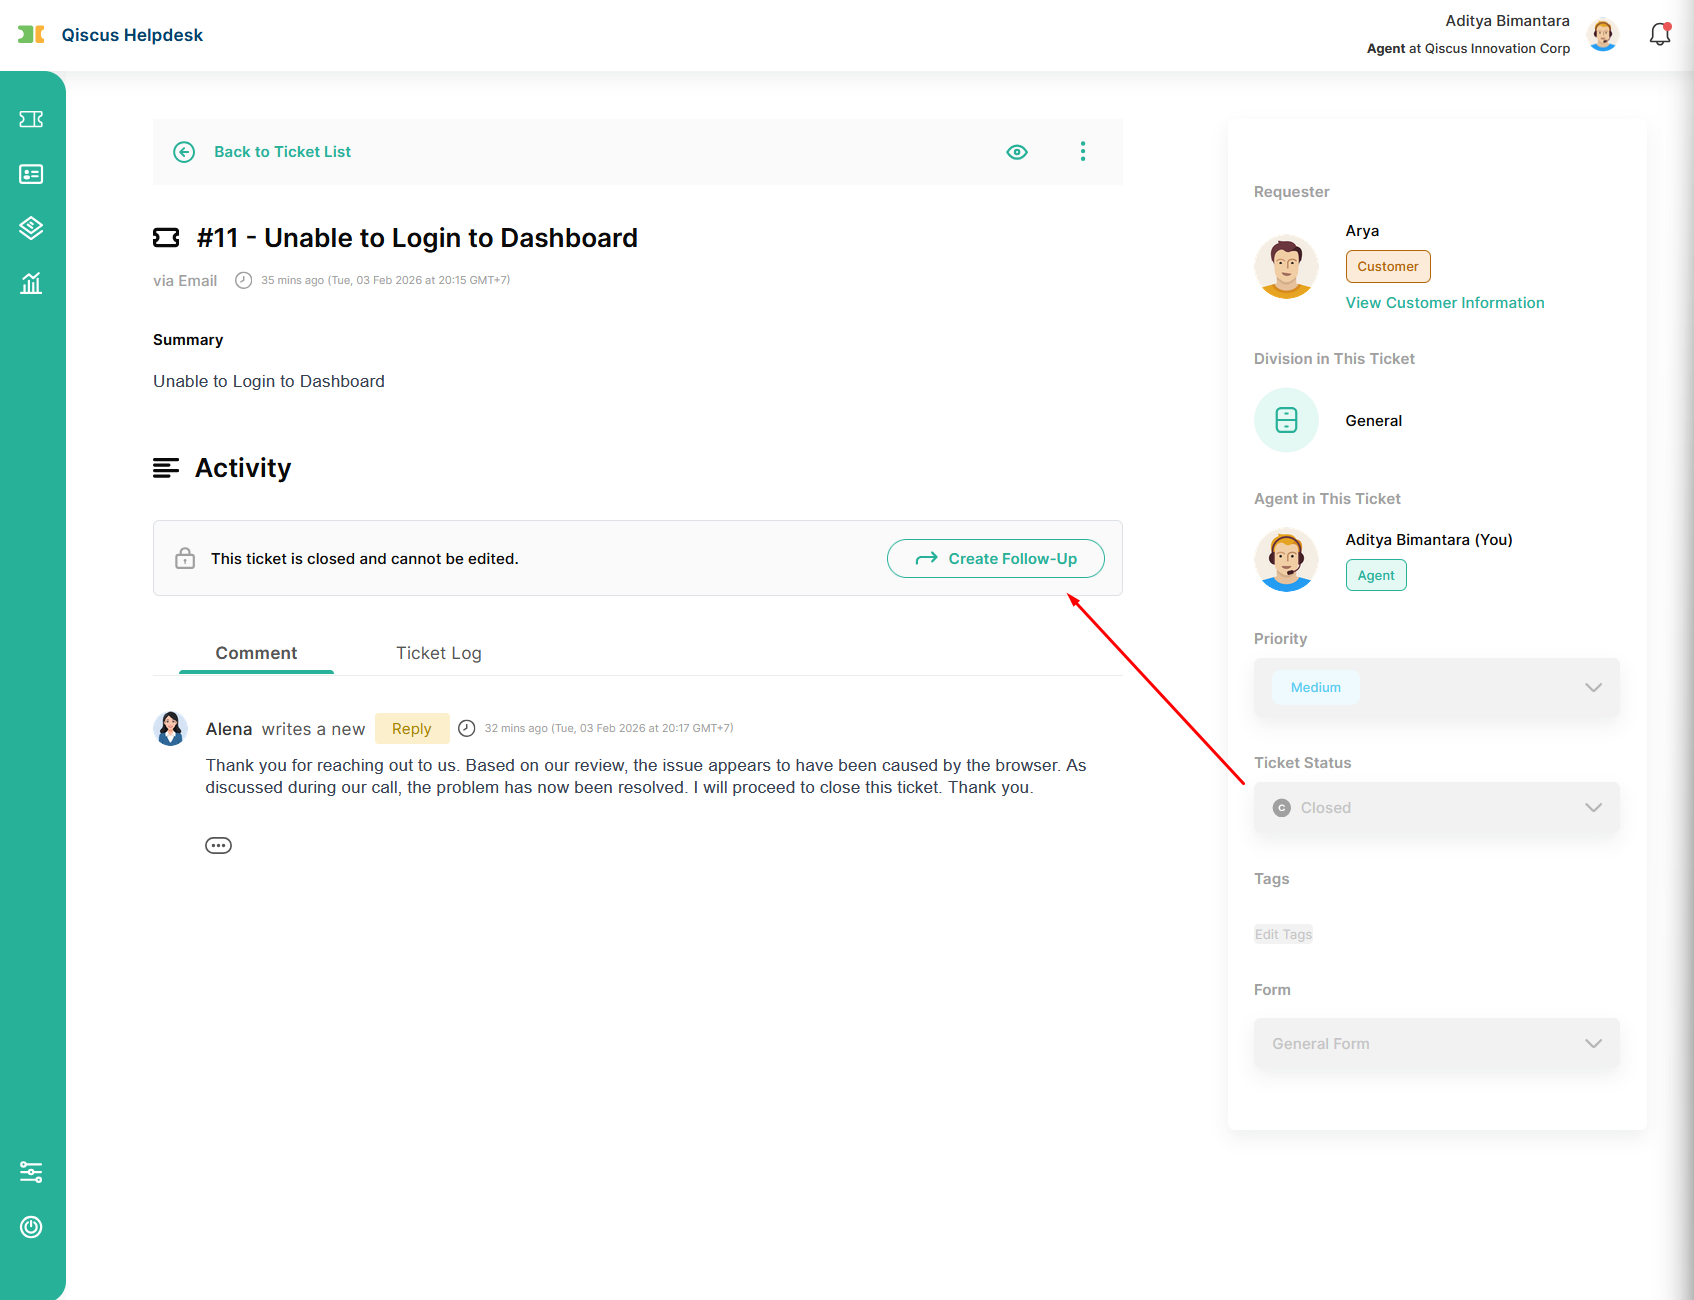This screenshot has height=1300, width=1694.
Task: Open the settings sliders icon in sidebar
Action: [x=31, y=1172]
